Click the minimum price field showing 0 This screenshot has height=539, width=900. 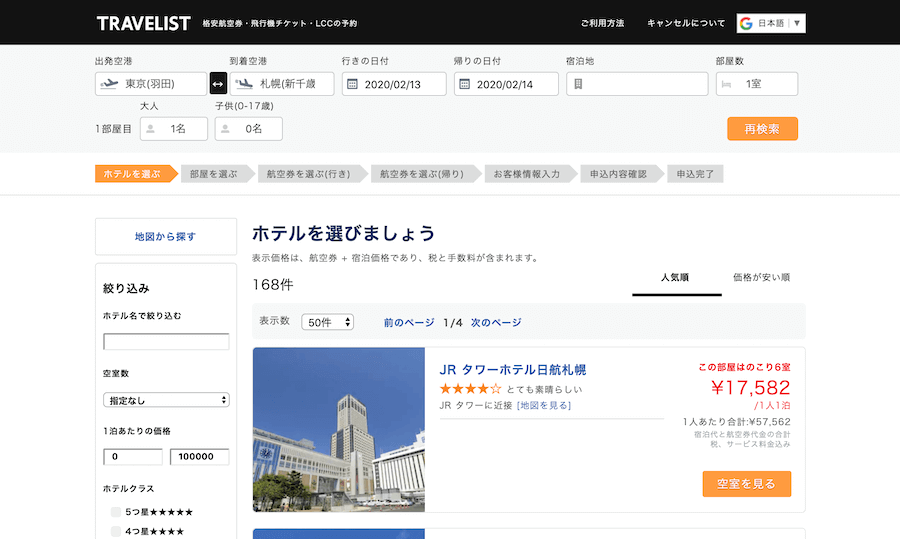pos(133,456)
